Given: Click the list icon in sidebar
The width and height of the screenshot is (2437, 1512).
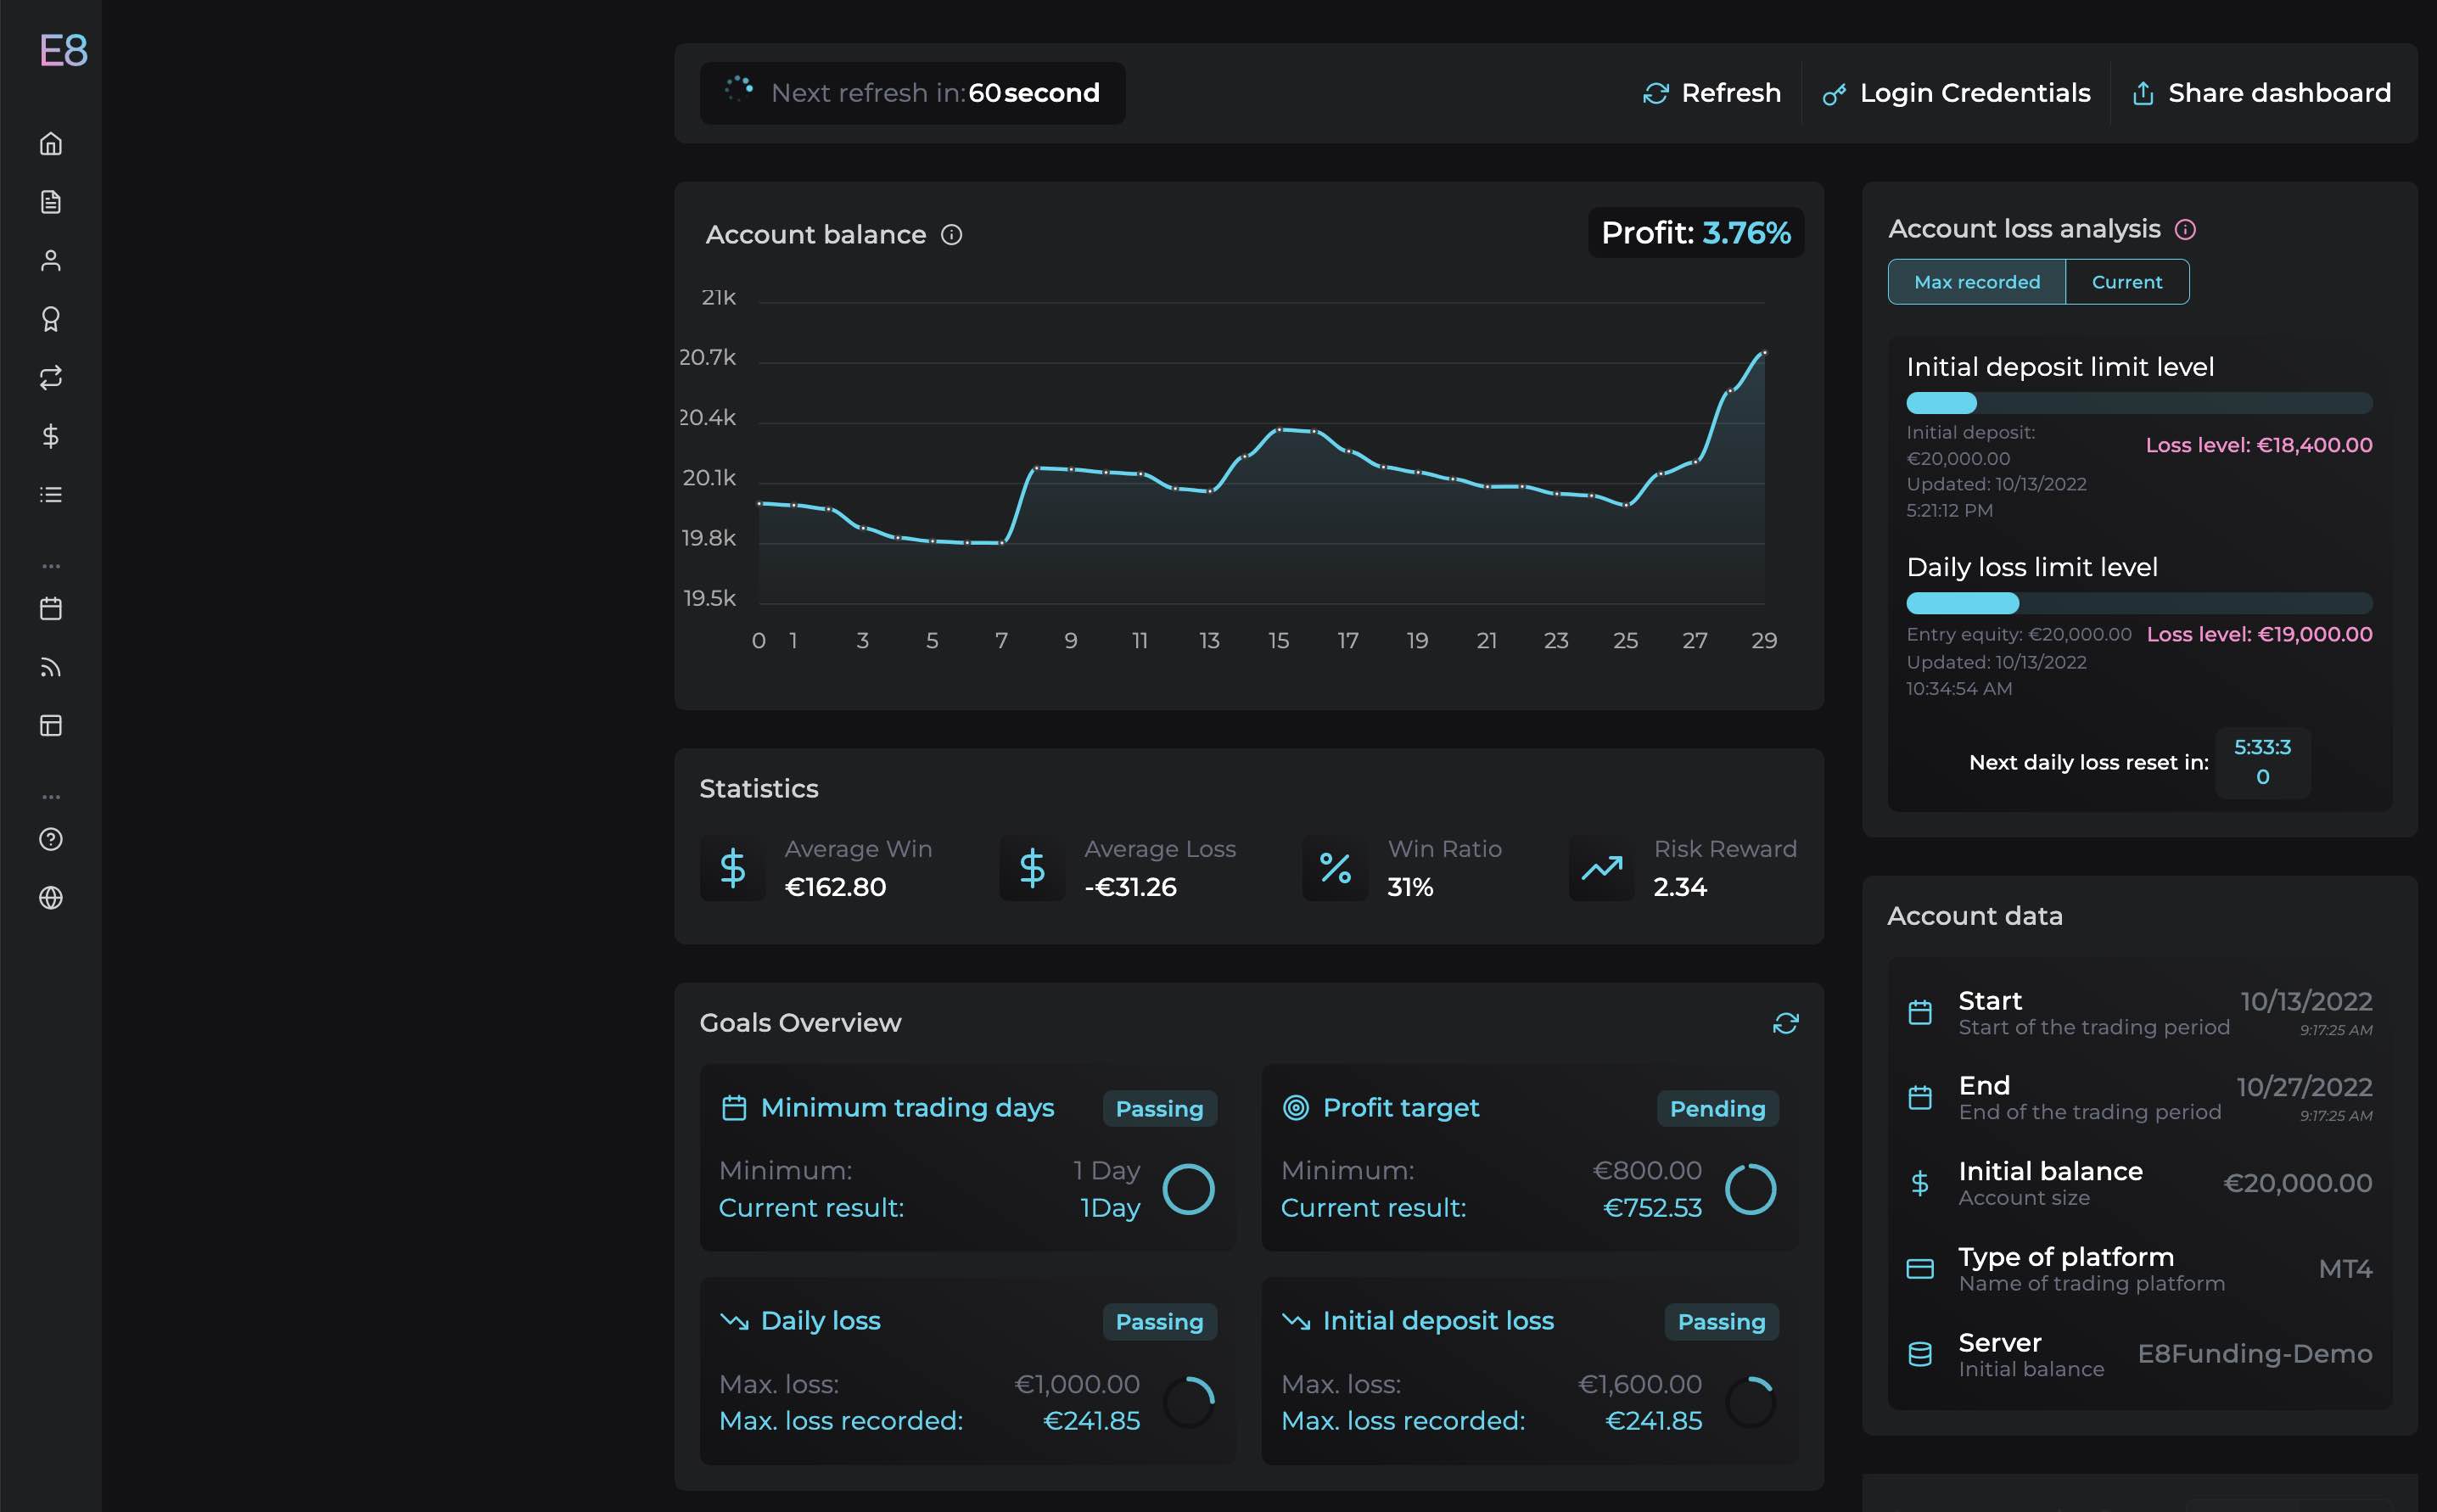Looking at the screenshot, I should (x=51, y=495).
